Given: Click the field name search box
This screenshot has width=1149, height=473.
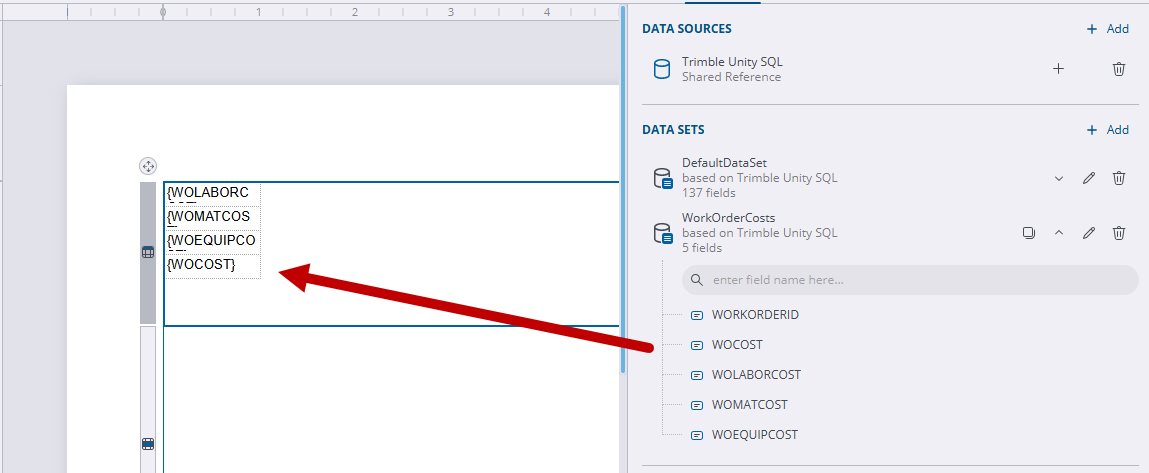Looking at the screenshot, I should coord(910,280).
